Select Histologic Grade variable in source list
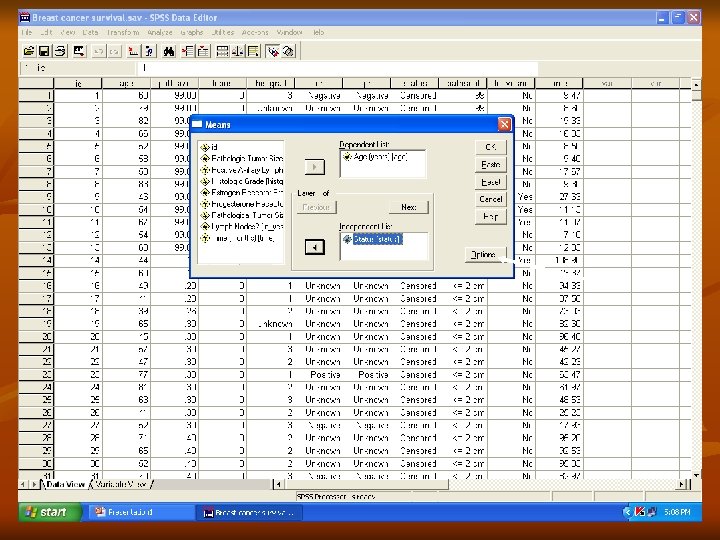 (242, 181)
